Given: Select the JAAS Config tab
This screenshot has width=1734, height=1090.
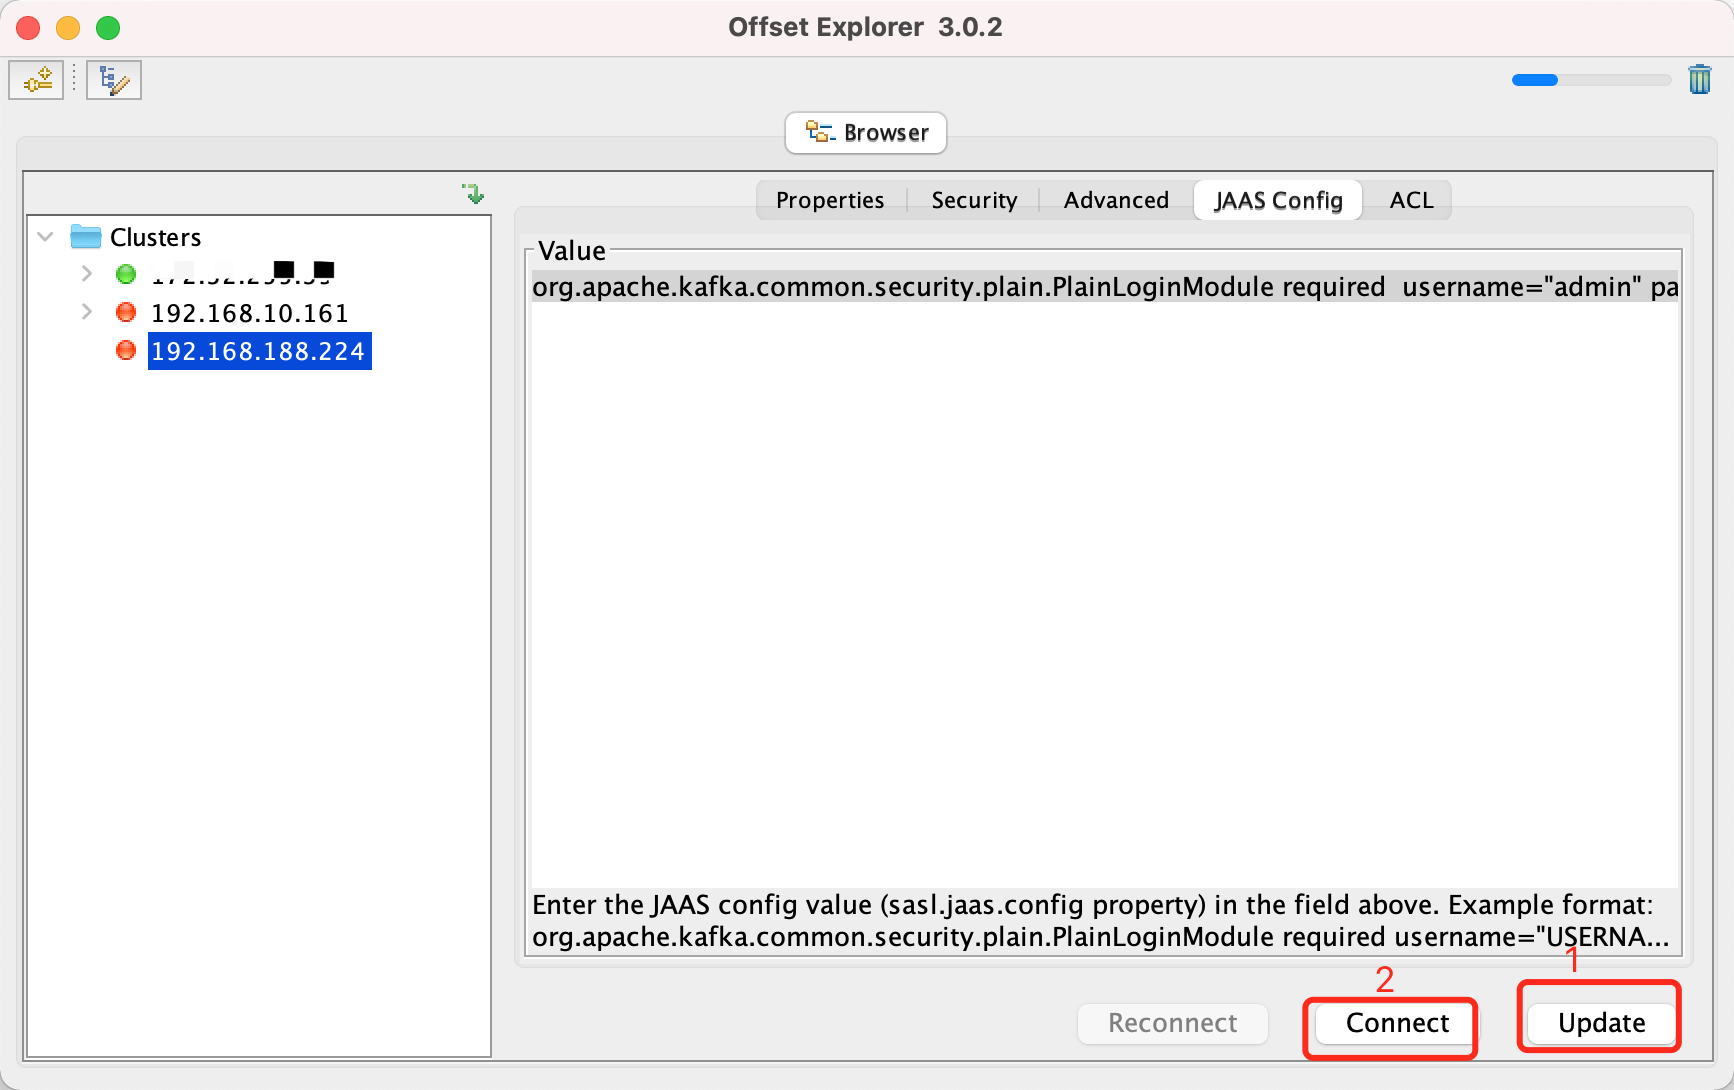Looking at the screenshot, I should 1278,200.
